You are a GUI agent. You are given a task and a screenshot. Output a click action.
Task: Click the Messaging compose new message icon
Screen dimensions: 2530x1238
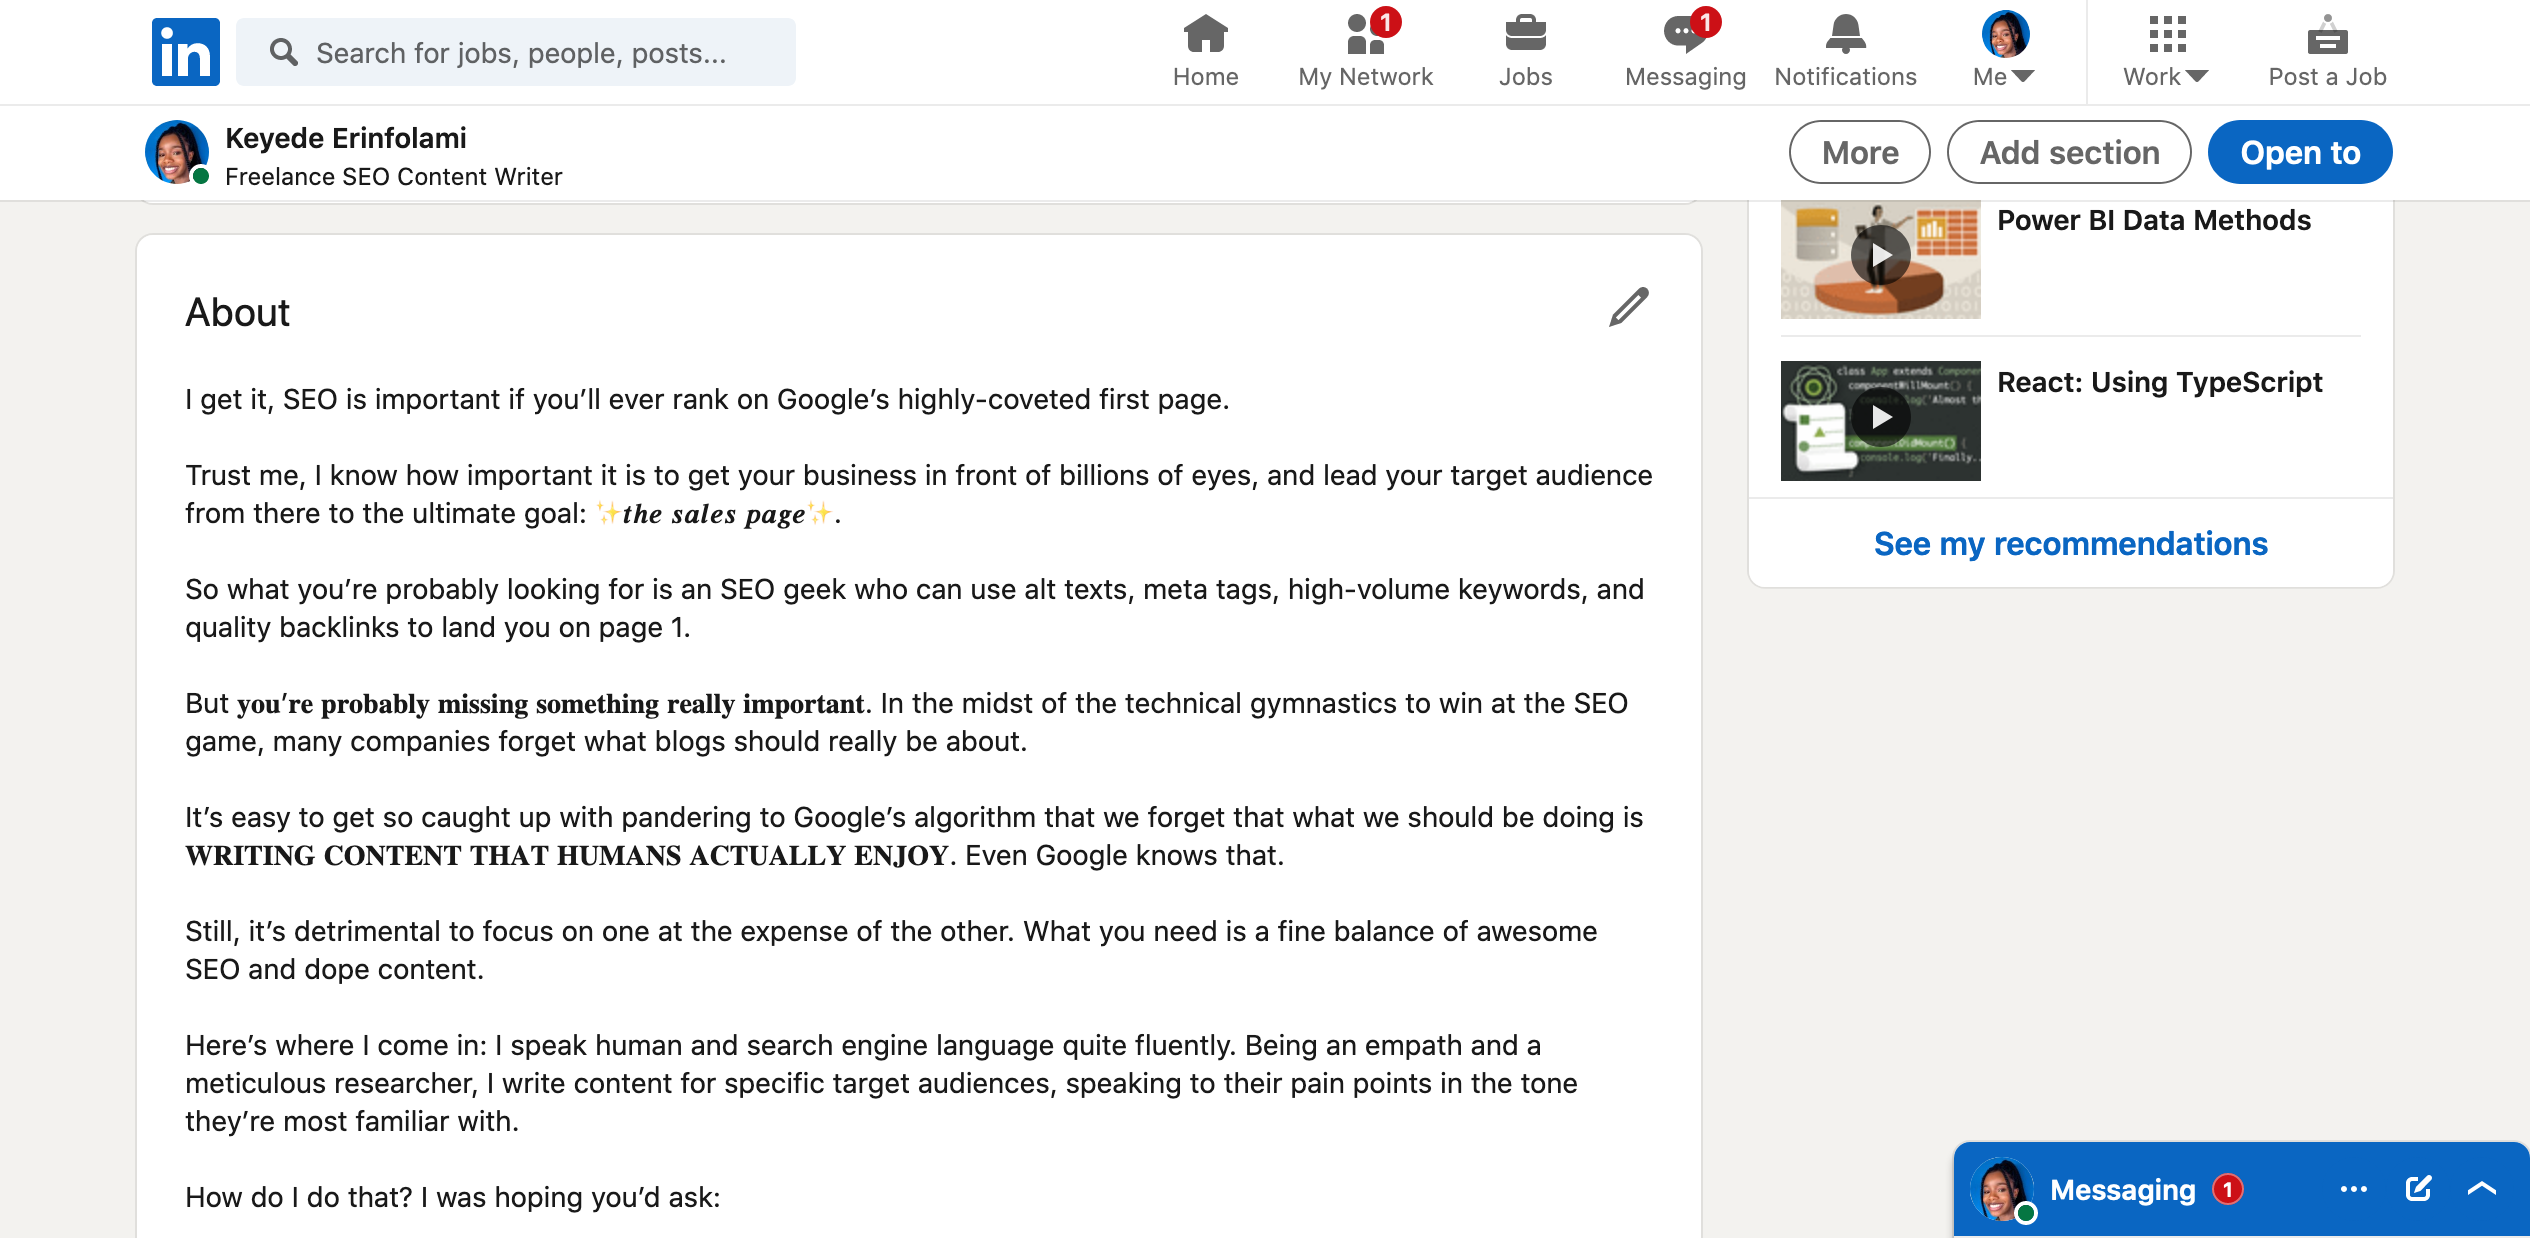pyautogui.click(x=2417, y=1191)
